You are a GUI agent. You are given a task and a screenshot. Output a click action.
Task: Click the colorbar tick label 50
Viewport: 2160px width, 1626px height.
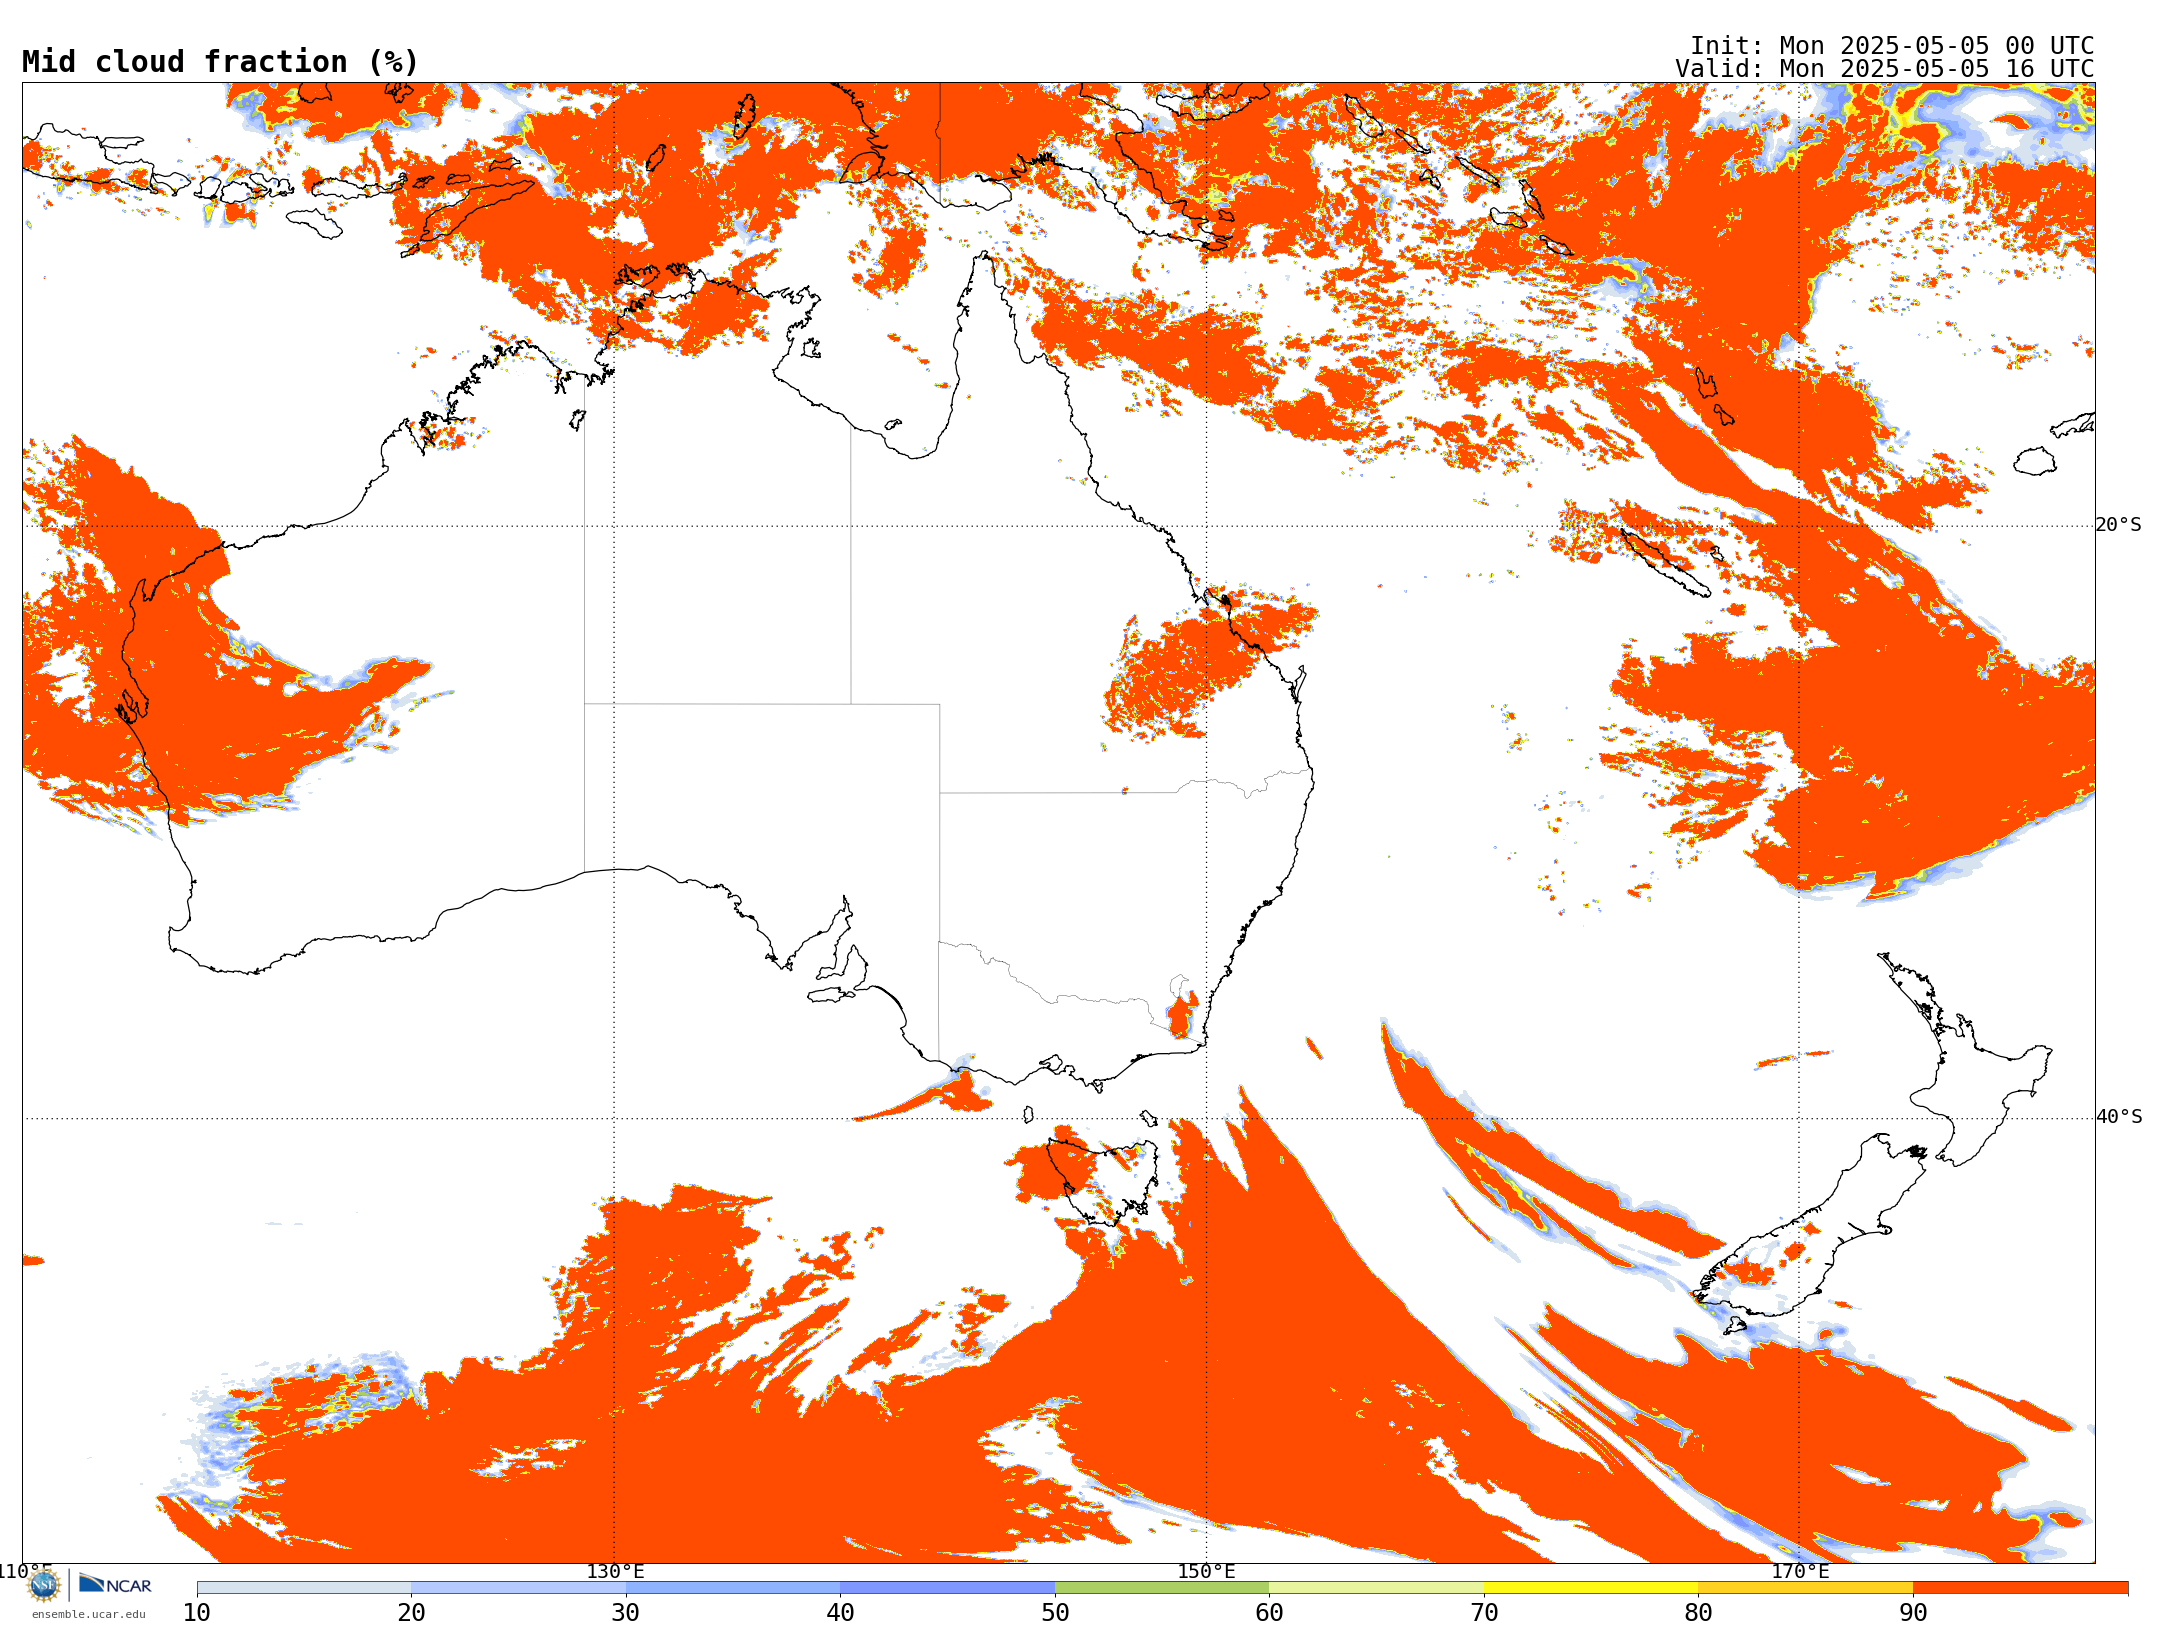1055,1613
